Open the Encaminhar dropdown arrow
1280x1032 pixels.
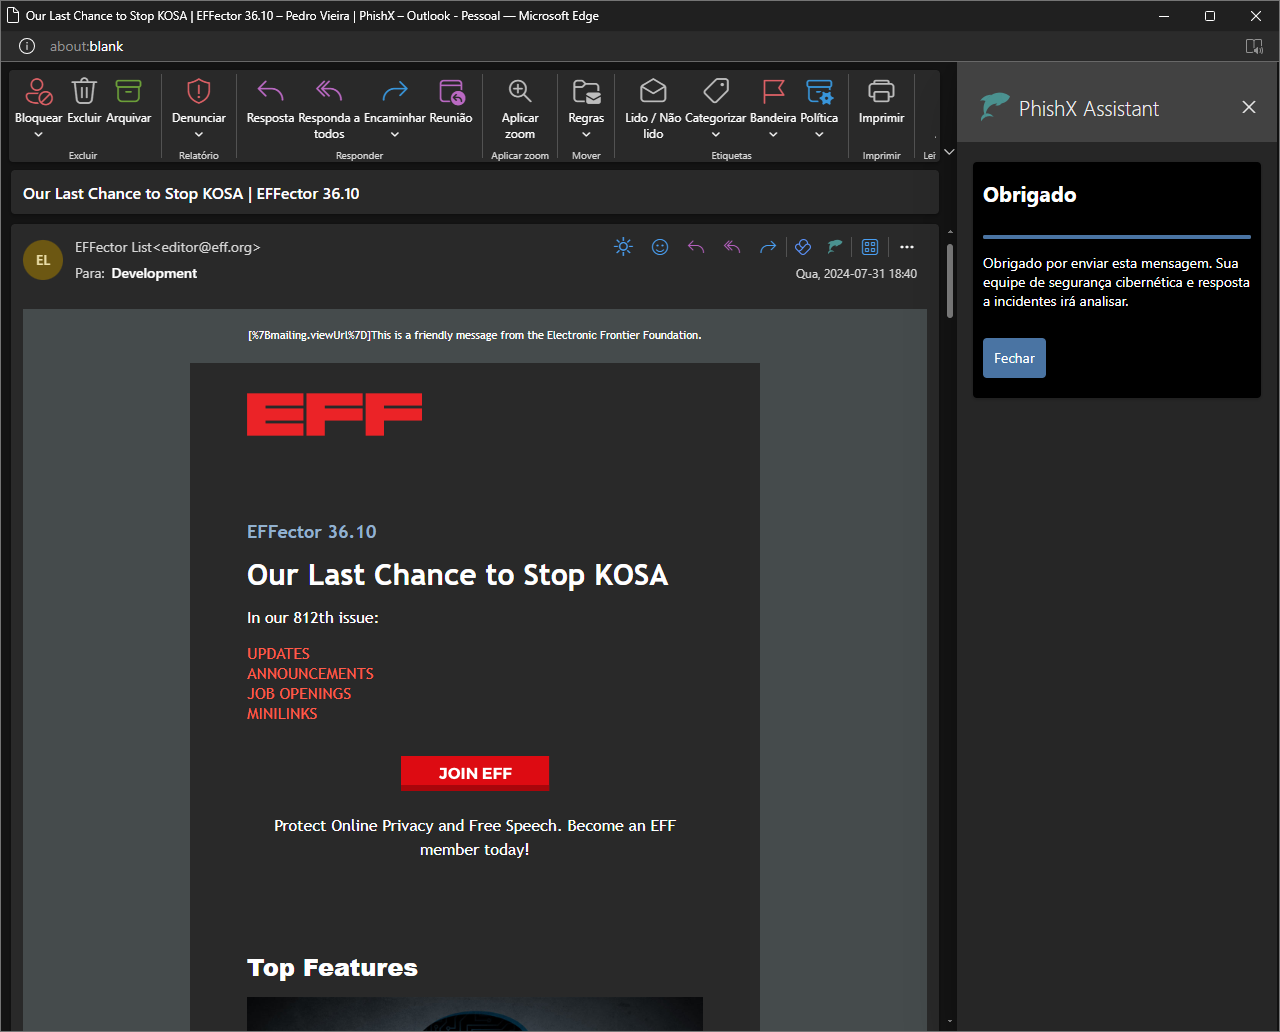pos(395,135)
